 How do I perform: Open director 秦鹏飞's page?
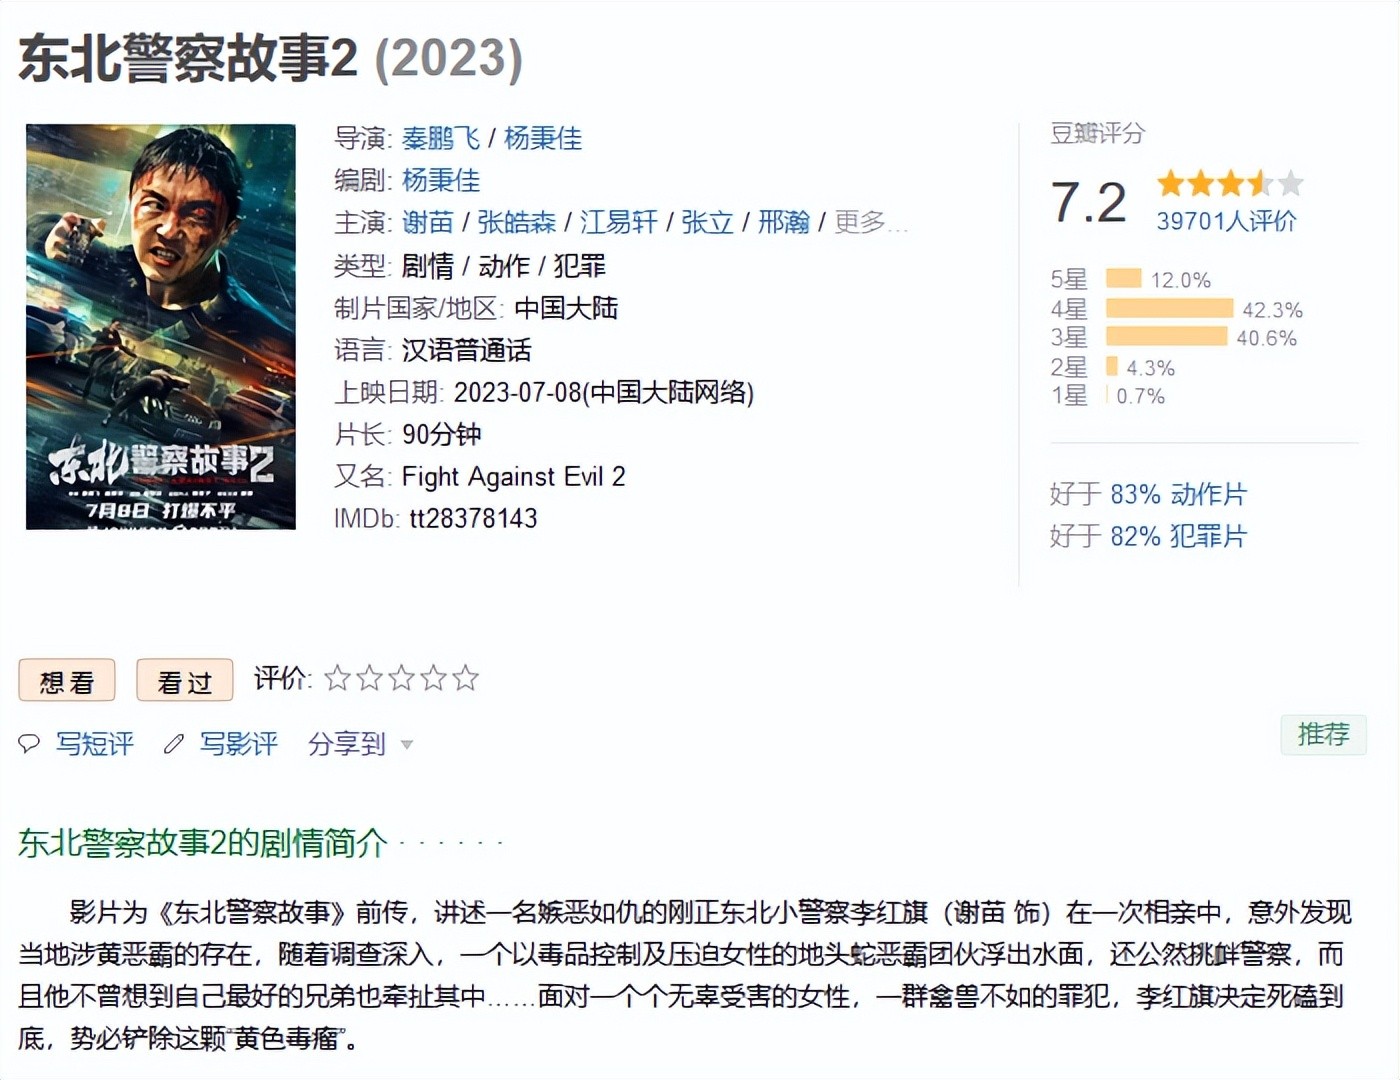(x=441, y=138)
